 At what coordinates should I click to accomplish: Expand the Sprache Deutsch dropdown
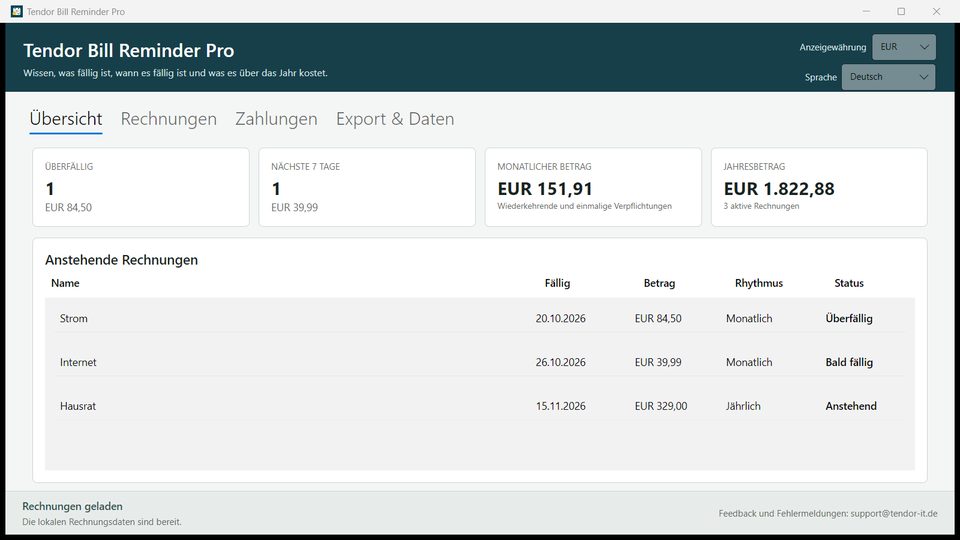pos(888,77)
